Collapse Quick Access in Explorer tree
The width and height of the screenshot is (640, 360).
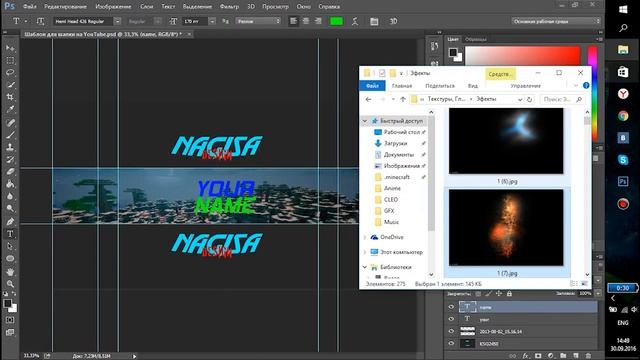point(365,121)
